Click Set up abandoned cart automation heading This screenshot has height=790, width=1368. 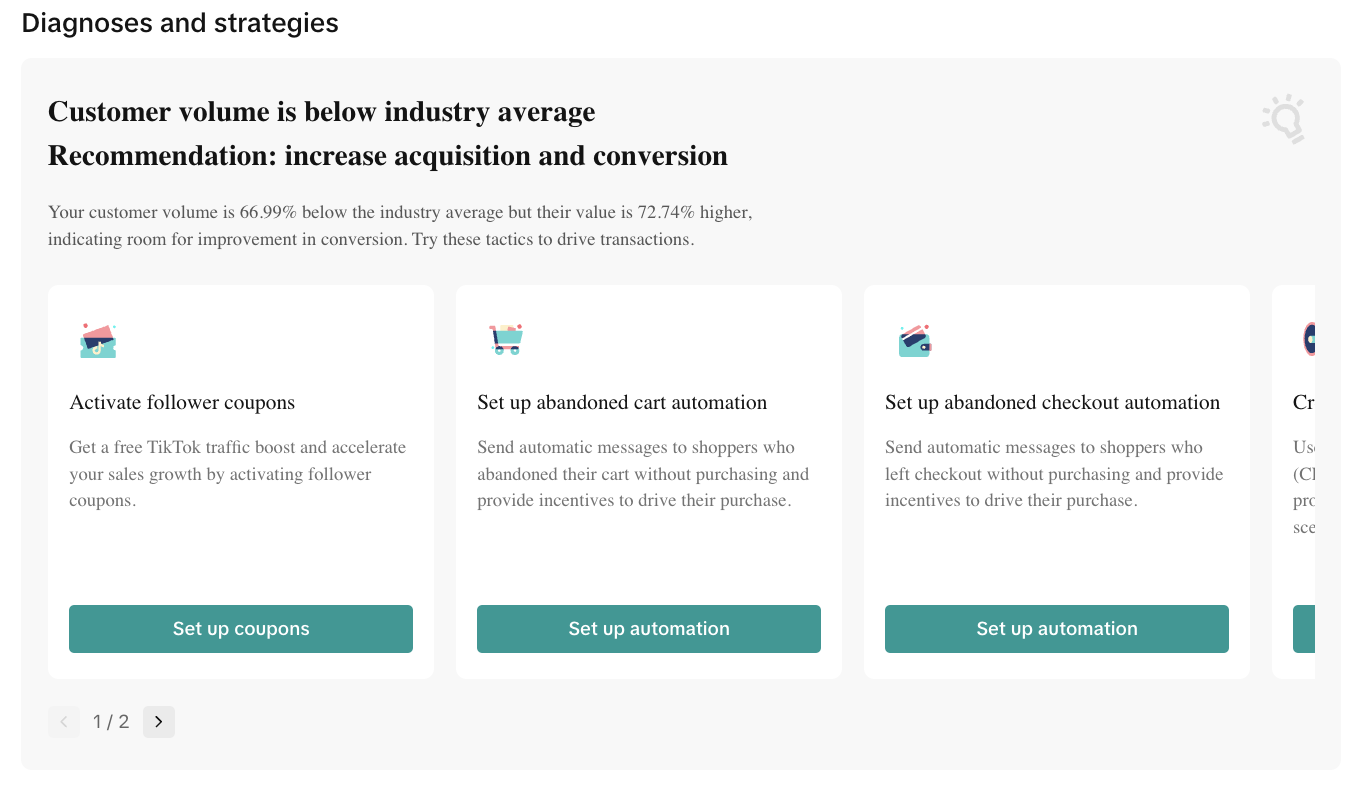click(621, 403)
